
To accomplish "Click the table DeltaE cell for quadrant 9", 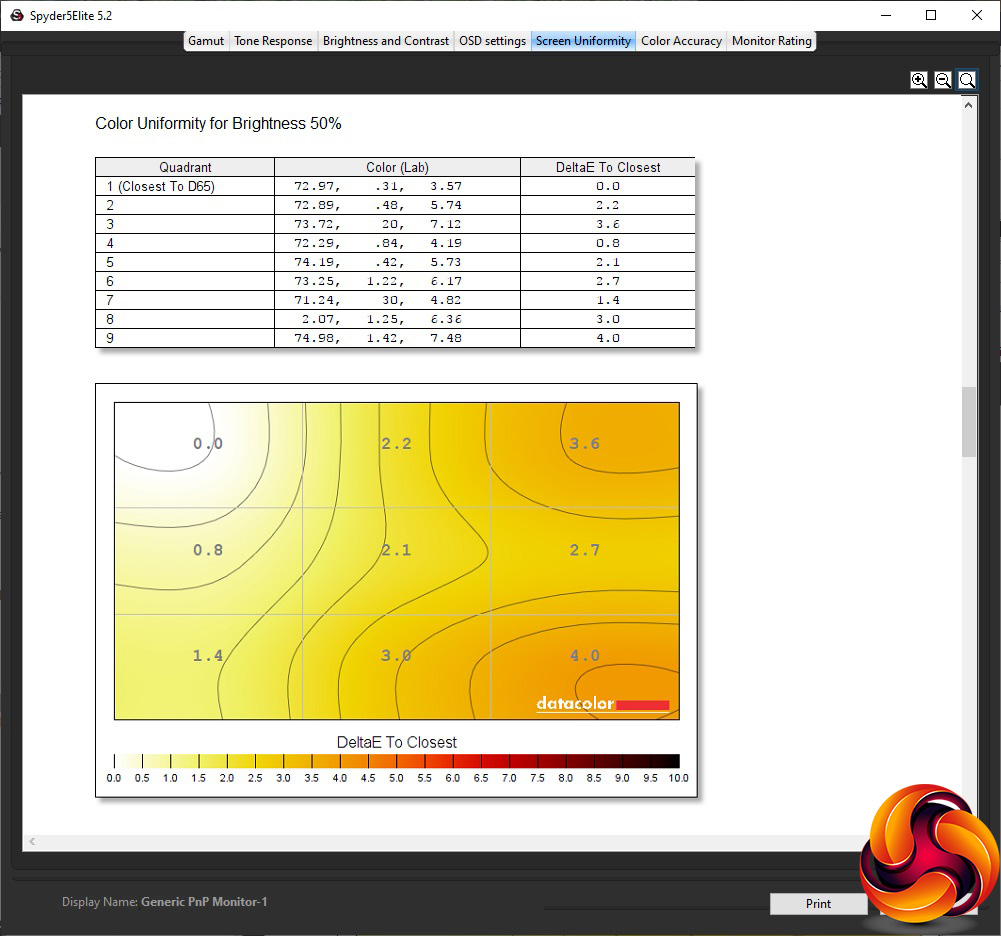I will coord(608,338).
